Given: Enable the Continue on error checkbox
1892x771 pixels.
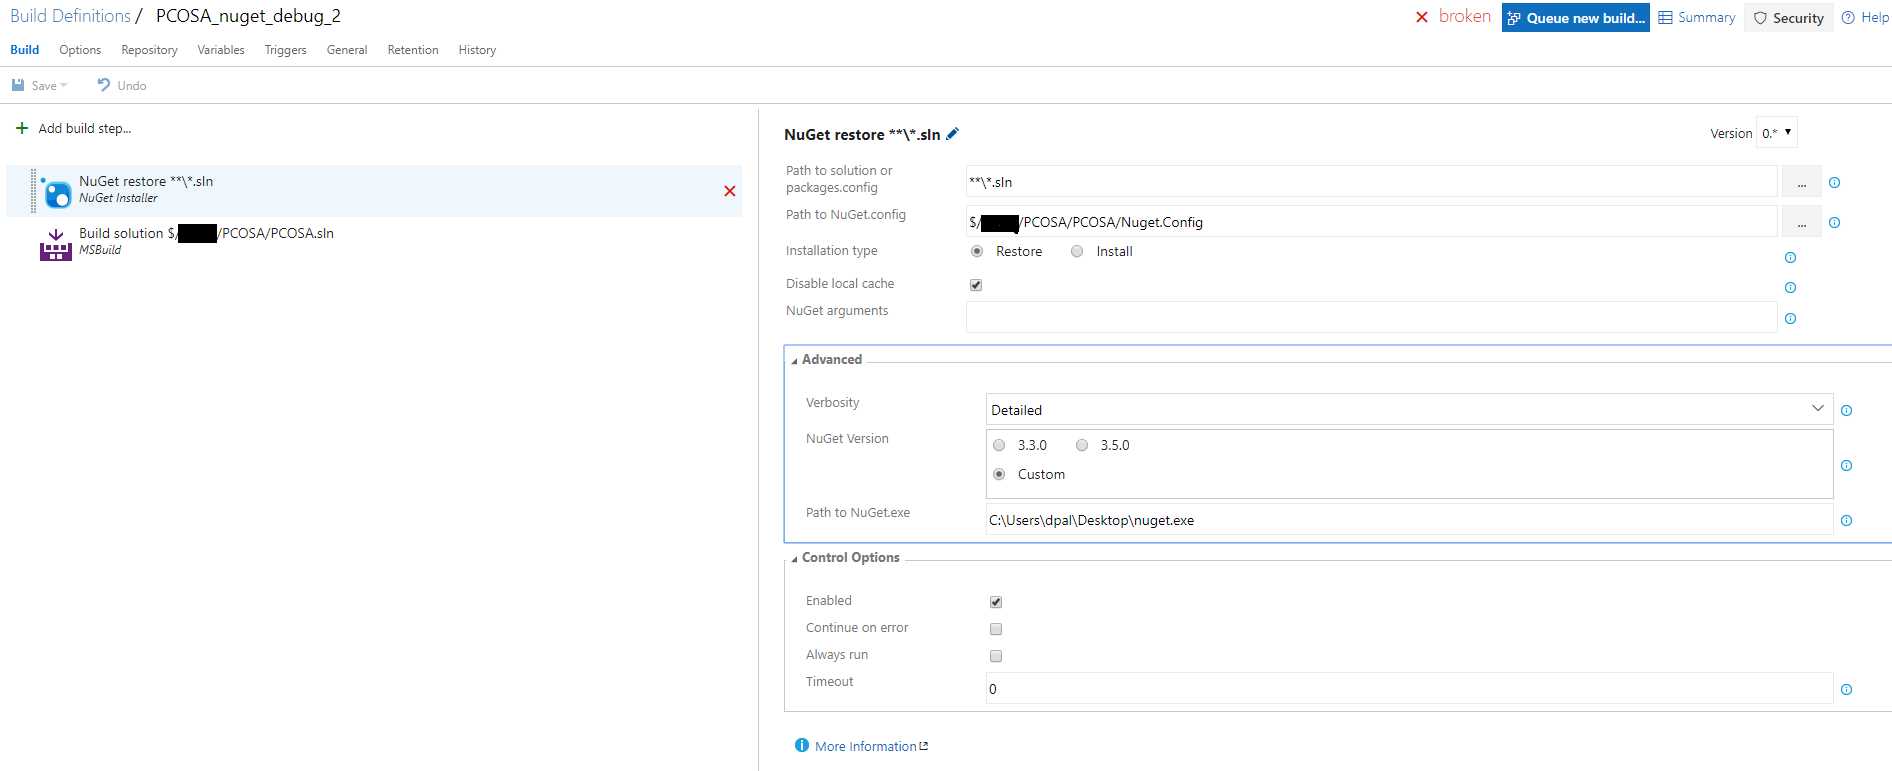Looking at the screenshot, I should 996,629.
